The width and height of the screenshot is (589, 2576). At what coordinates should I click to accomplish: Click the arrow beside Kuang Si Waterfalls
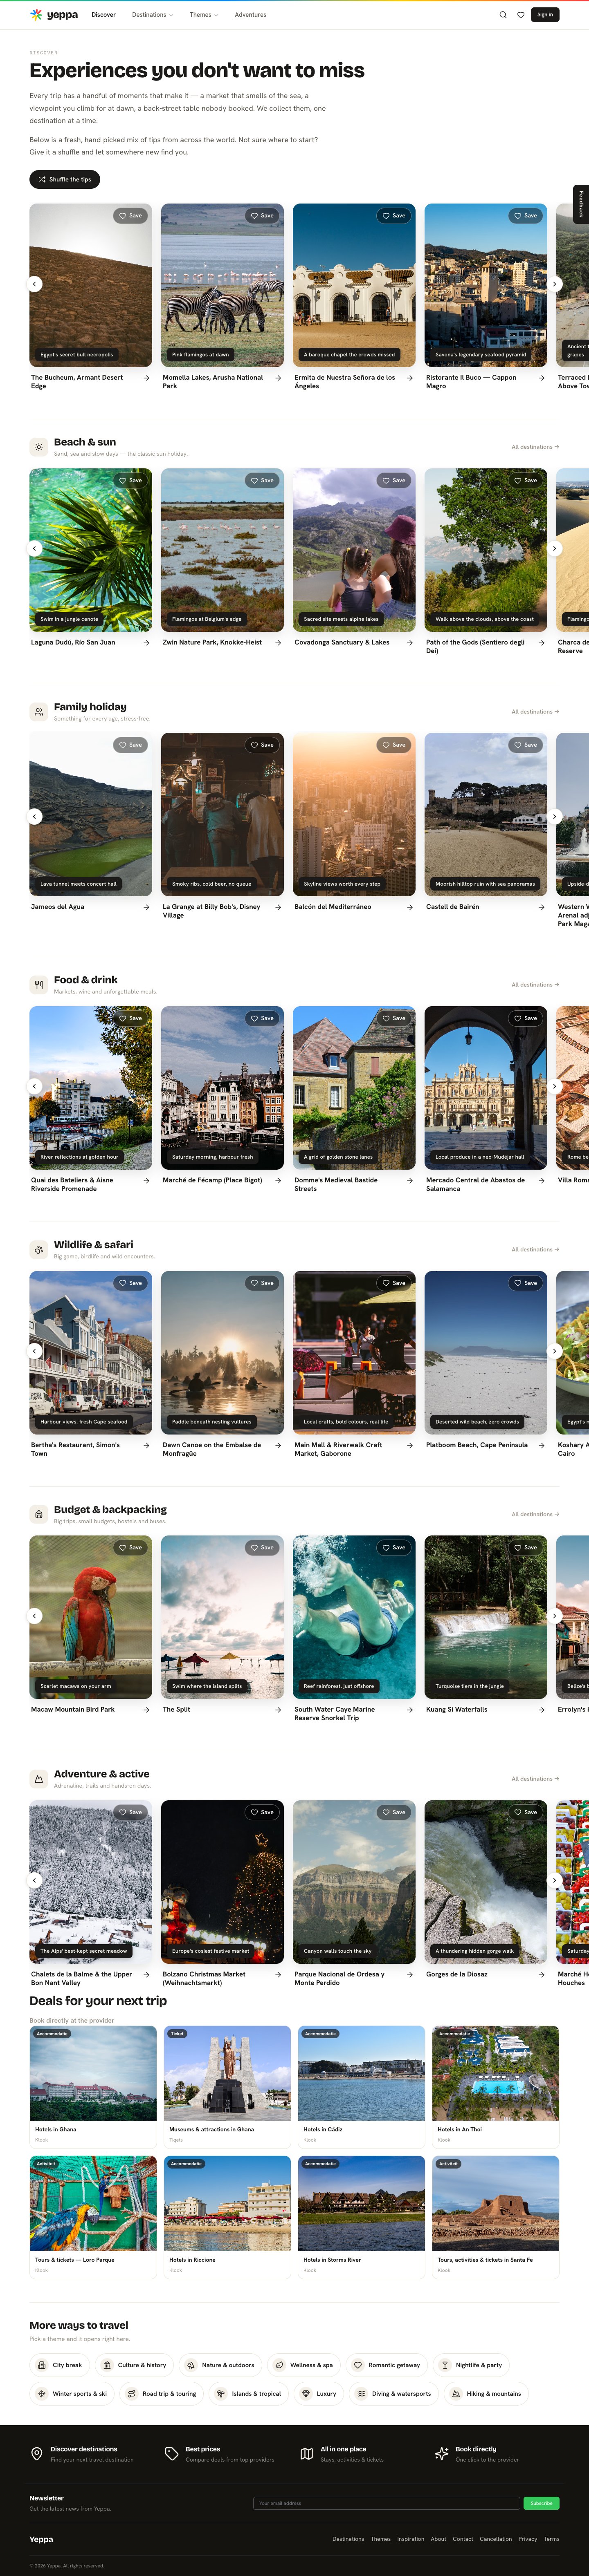tap(541, 1710)
